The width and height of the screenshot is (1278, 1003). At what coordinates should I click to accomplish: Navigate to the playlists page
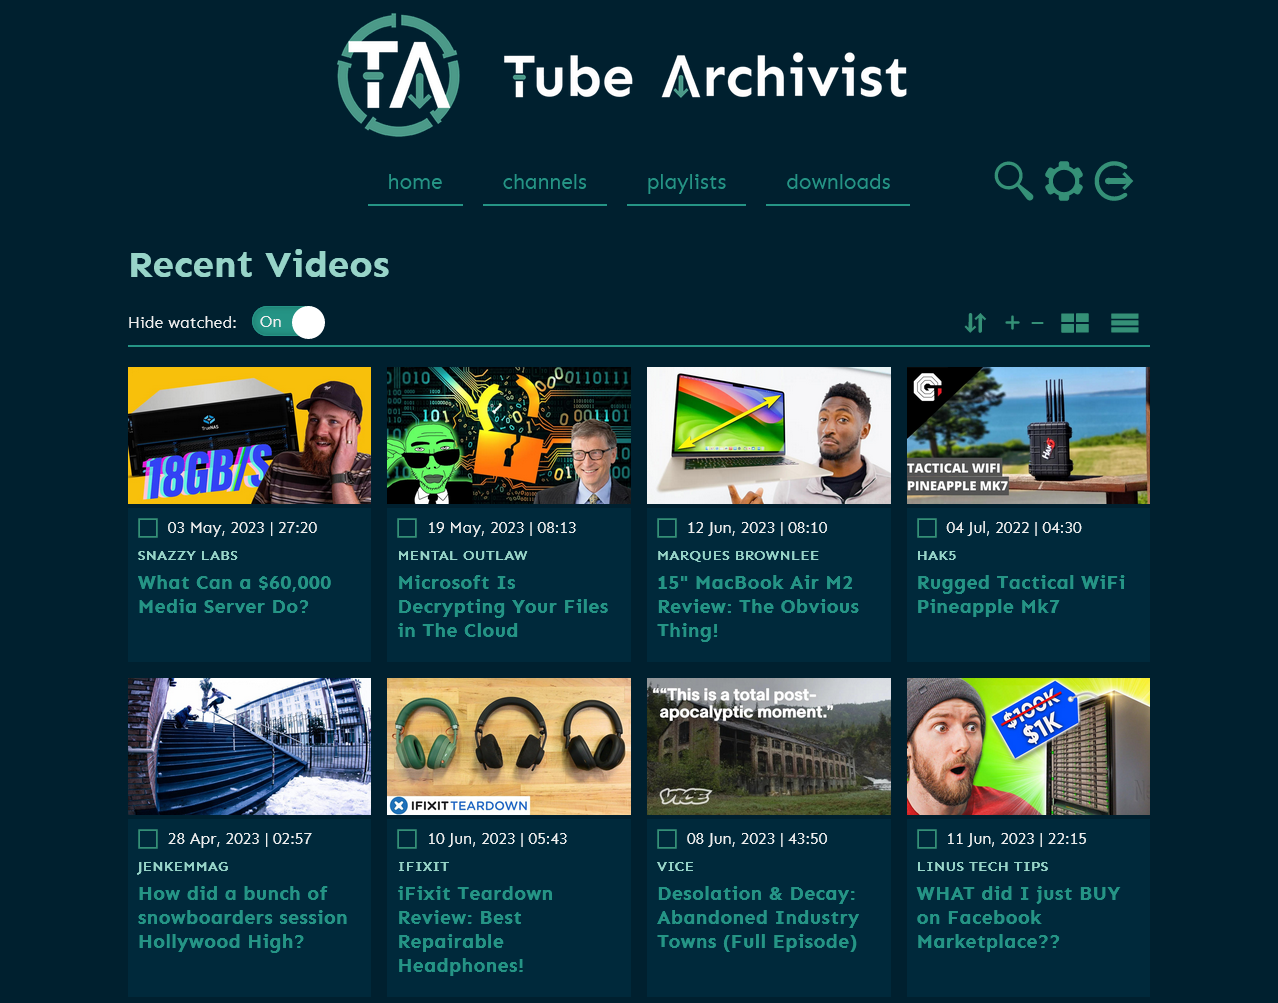click(x=686, y=182)
